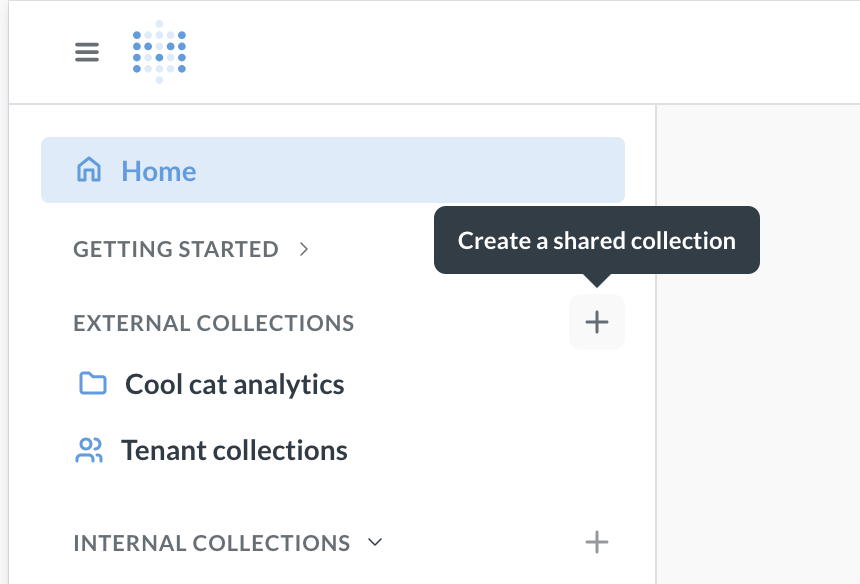Click the downward chevron next to Internal Collections

click(375, 542)
